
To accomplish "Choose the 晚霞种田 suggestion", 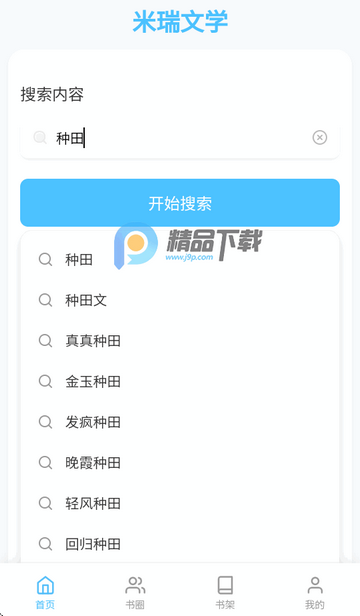I will [180, 463].
